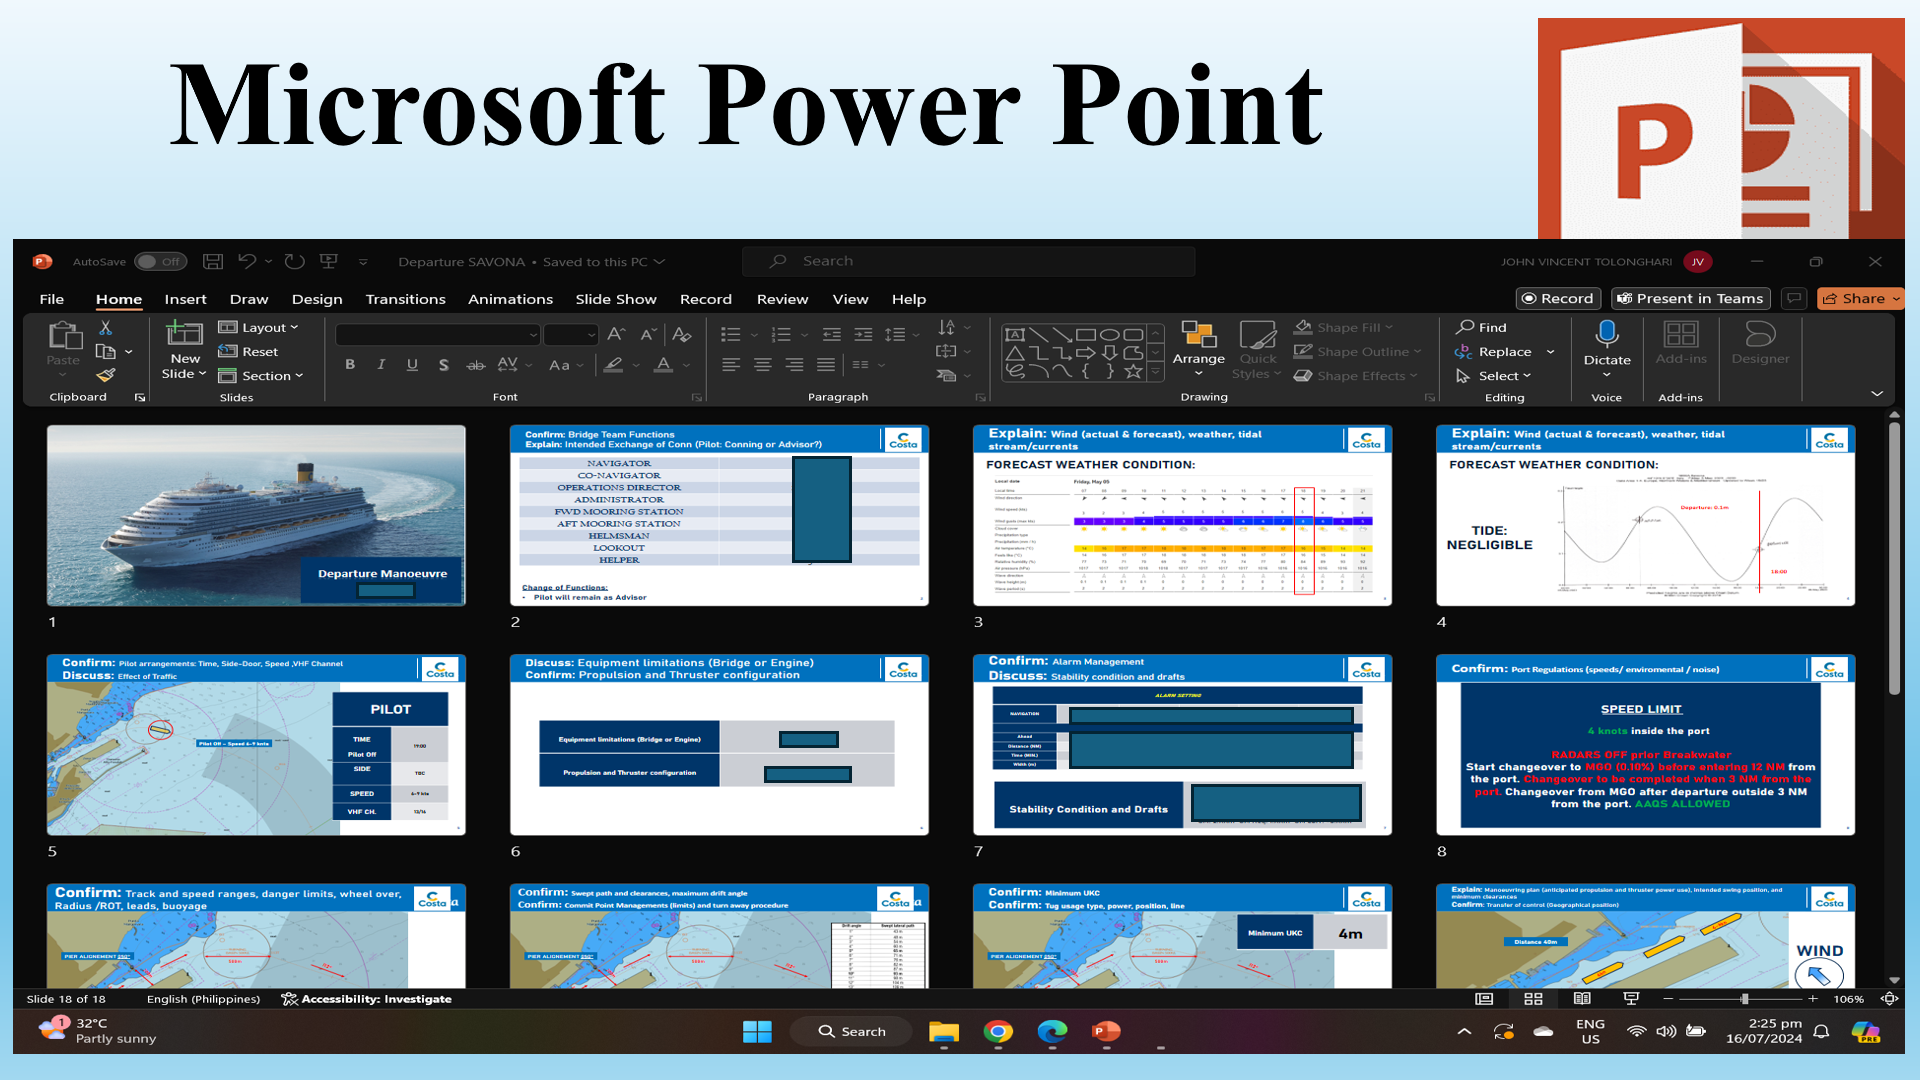This screenshot has height=1080, width=1920.
Task: Click the Share button
Action: click(x=1859, y=298)
